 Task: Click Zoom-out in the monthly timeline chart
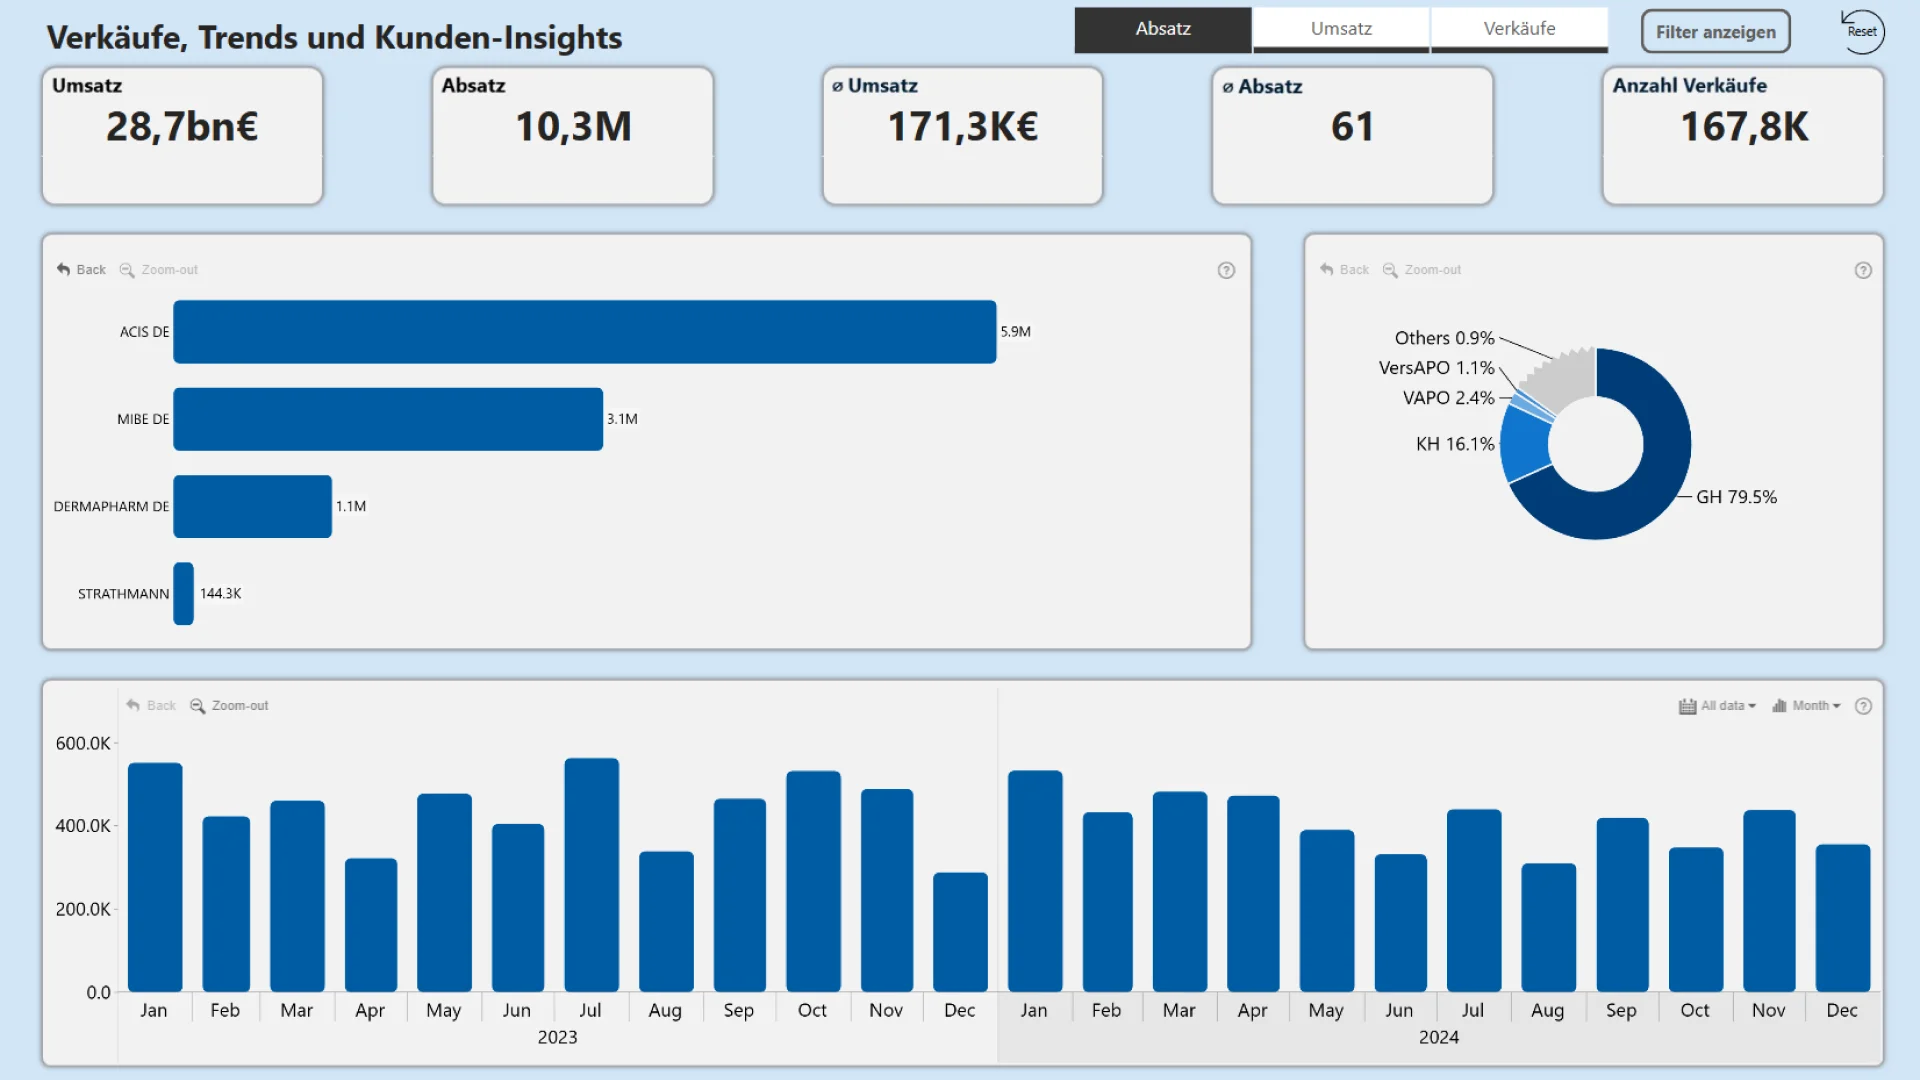(x=229, y=706)
